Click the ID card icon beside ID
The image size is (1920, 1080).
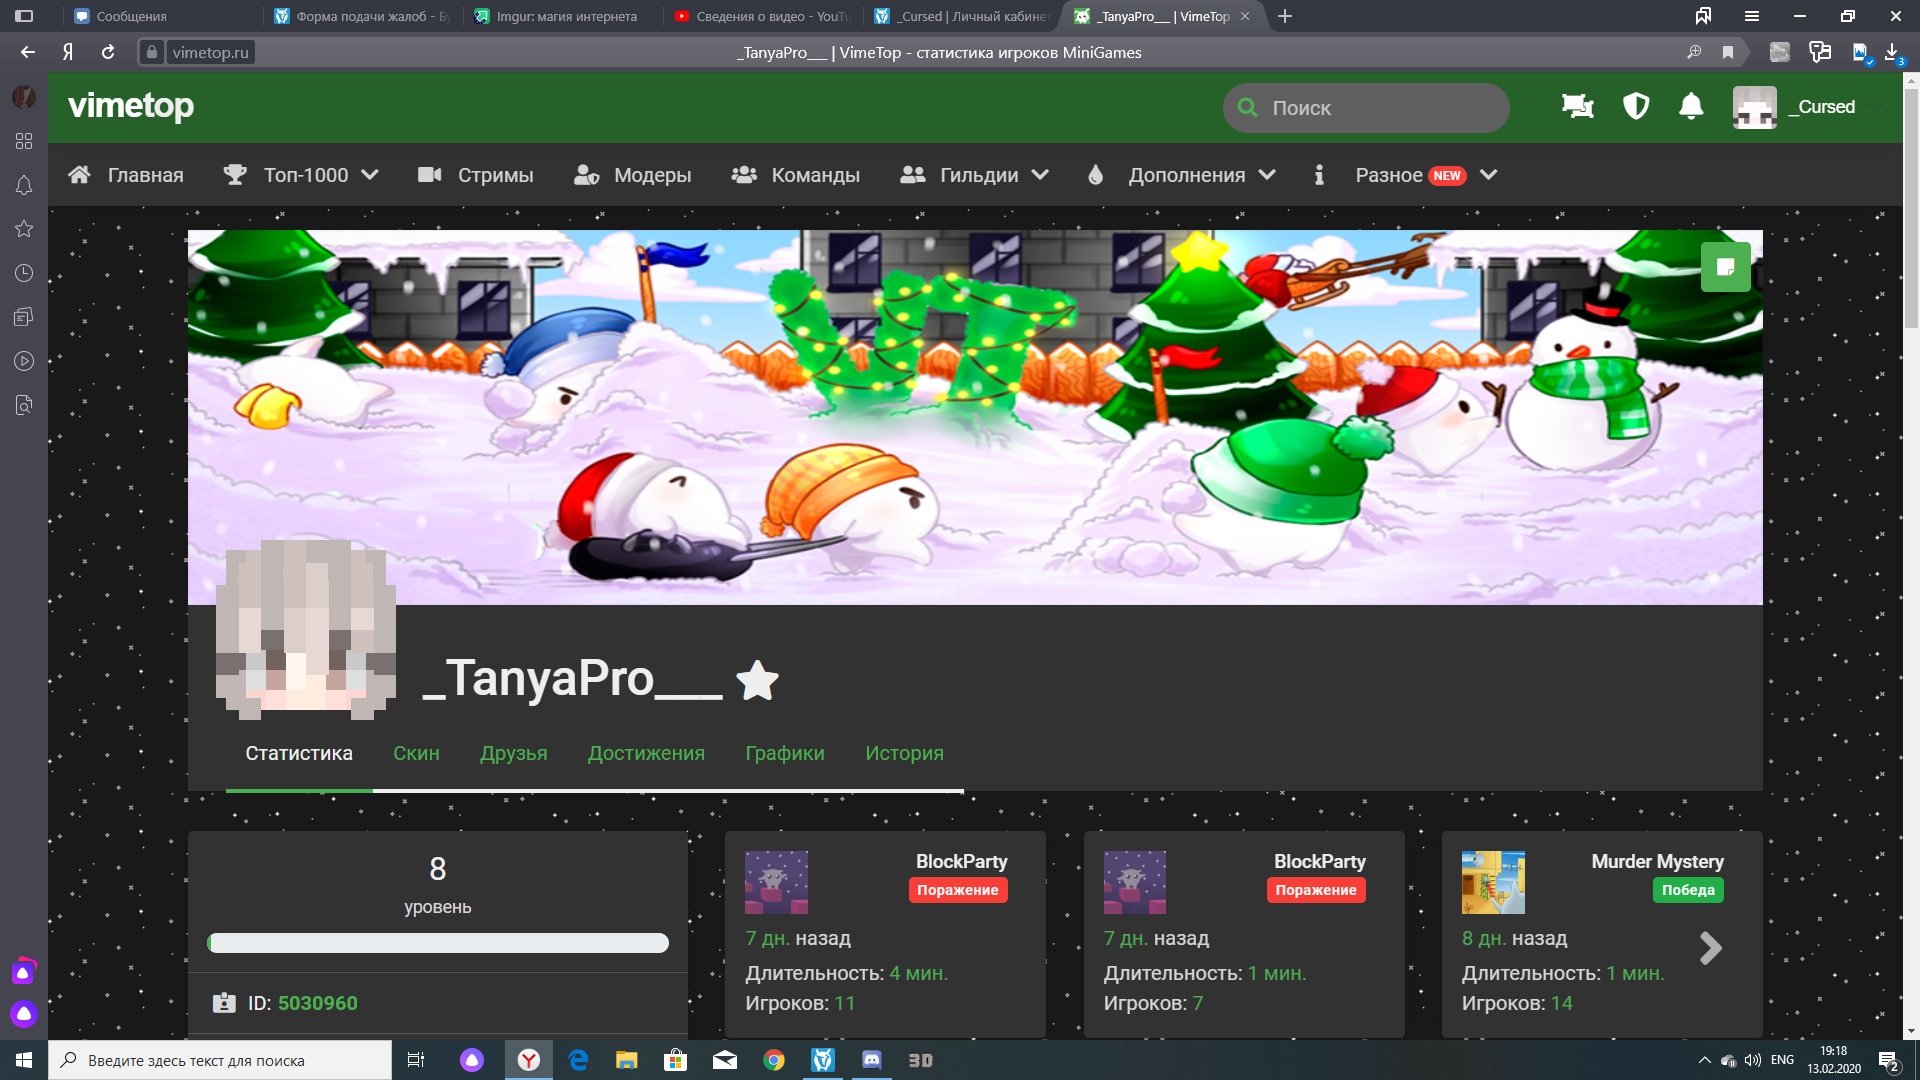[224, 1003]
